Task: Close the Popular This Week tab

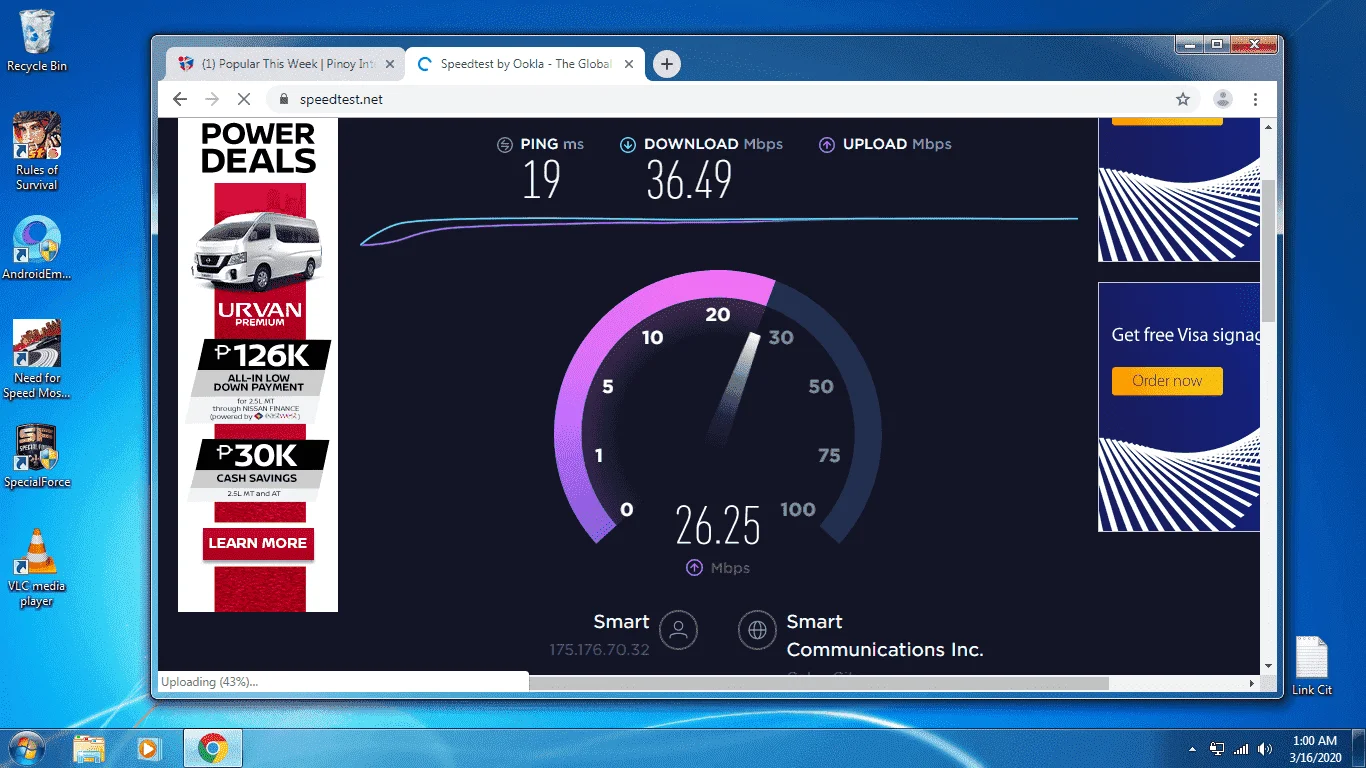Action: click(390, 64)
